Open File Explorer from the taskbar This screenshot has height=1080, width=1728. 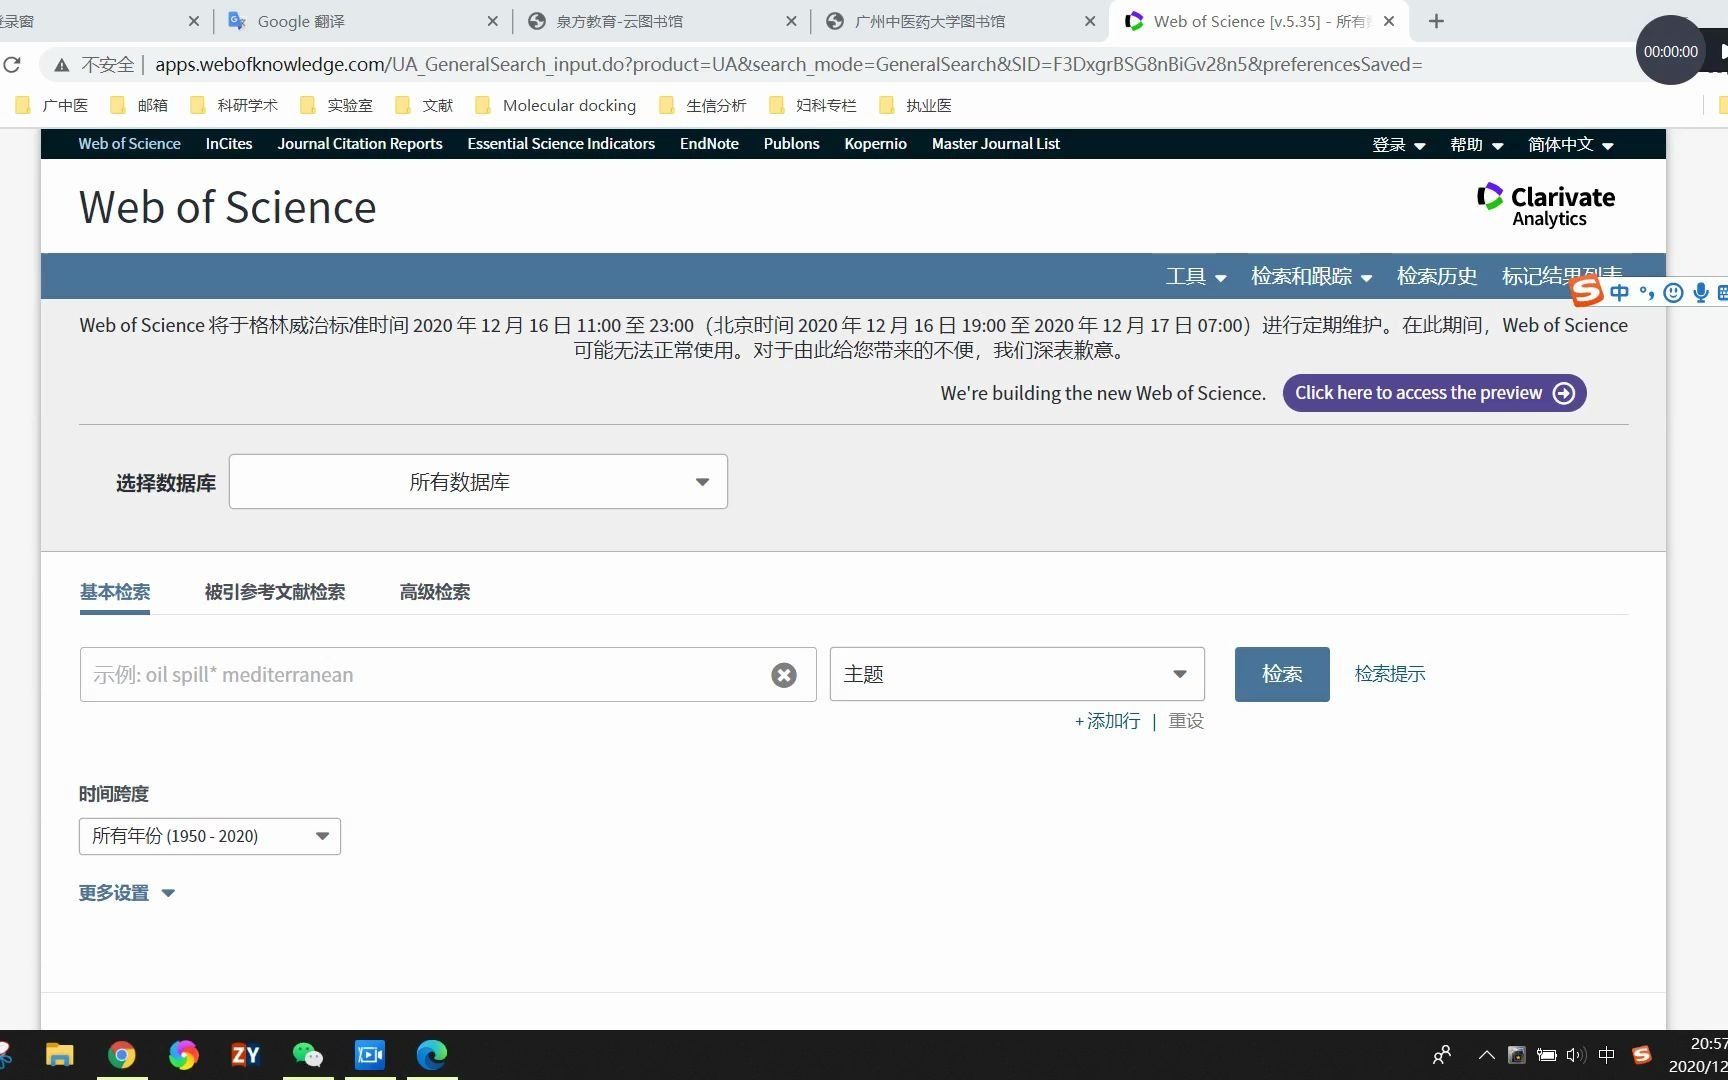click(x=60, y=1054)
